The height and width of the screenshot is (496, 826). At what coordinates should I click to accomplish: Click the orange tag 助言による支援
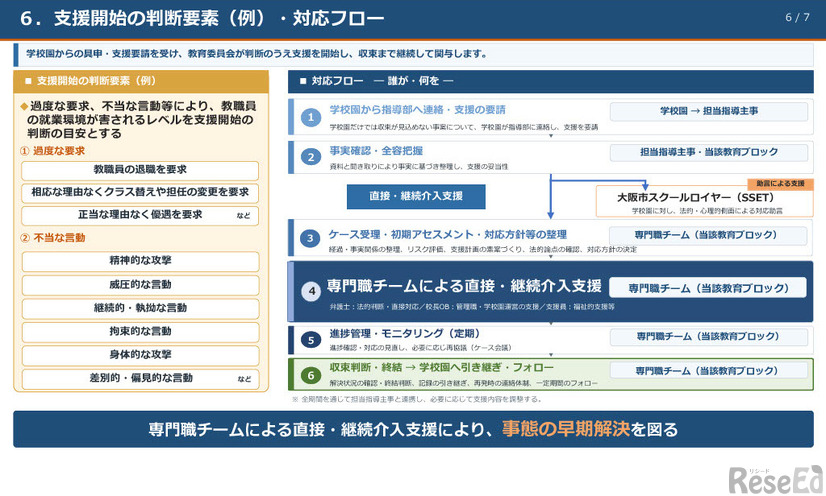click(x=780, y=183)
